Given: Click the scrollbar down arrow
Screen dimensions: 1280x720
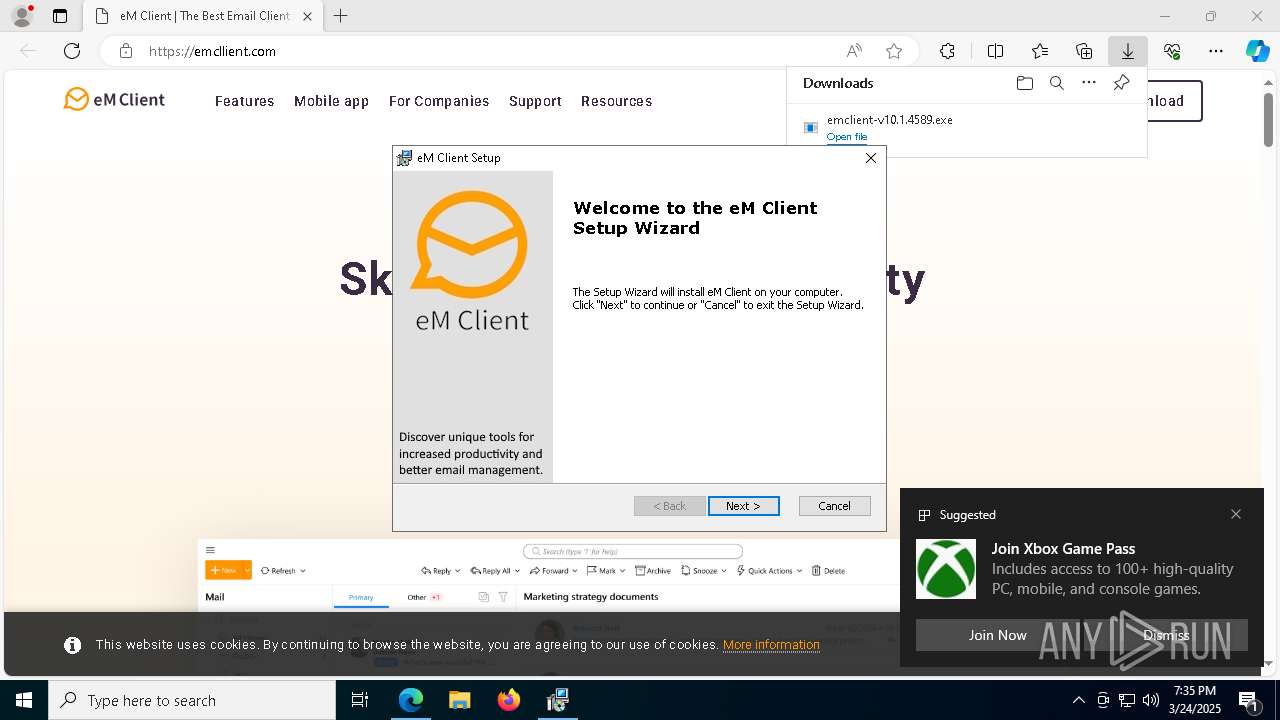Looking at the screenshot, I should click(x=1268, y=663).
